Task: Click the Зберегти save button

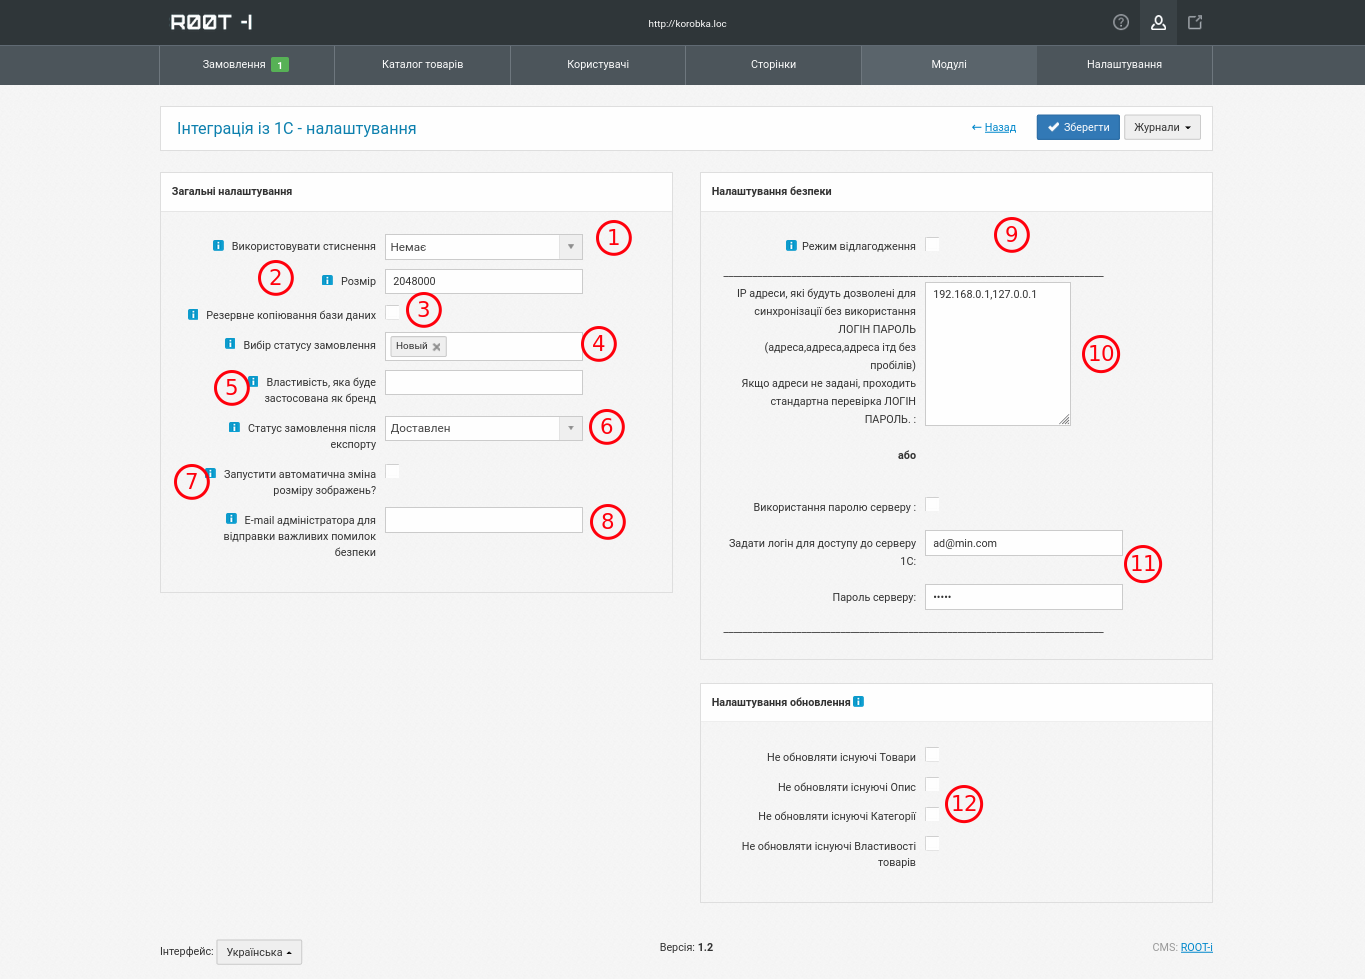Action: point(1078,127)
